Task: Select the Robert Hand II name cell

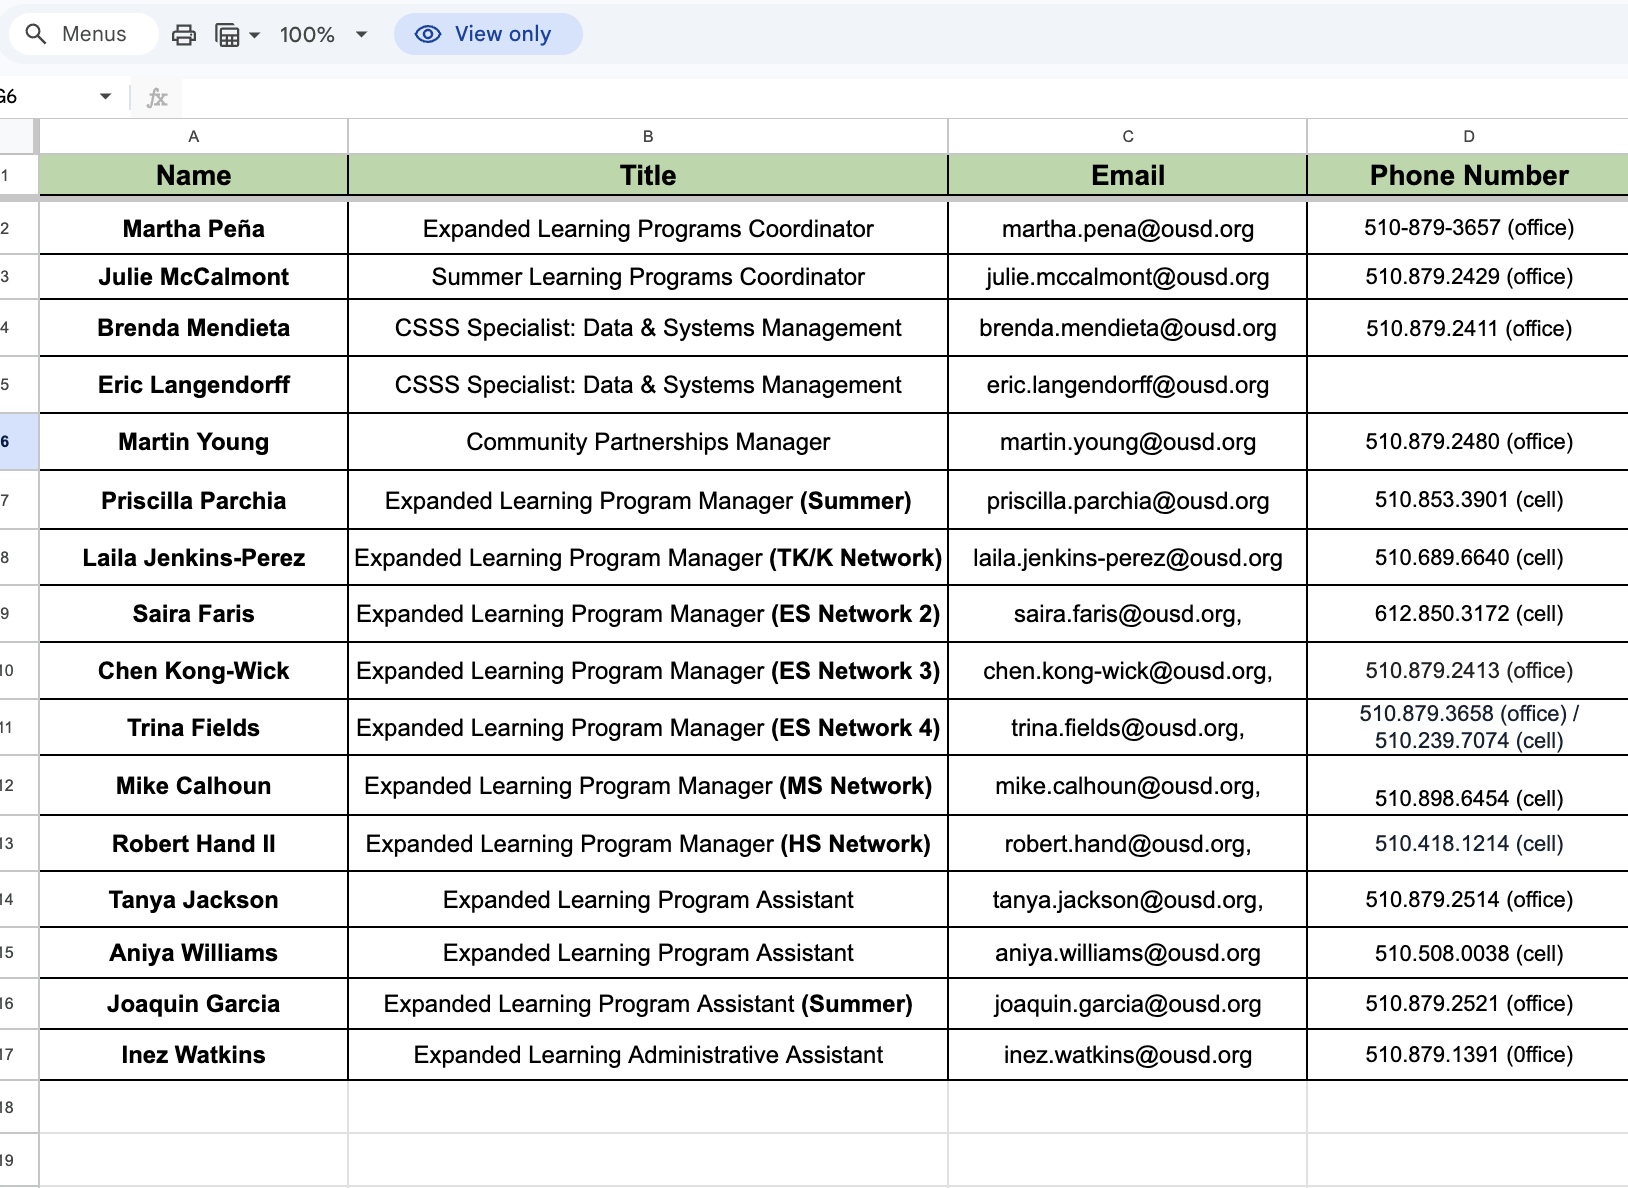Action: pos(194,844)
